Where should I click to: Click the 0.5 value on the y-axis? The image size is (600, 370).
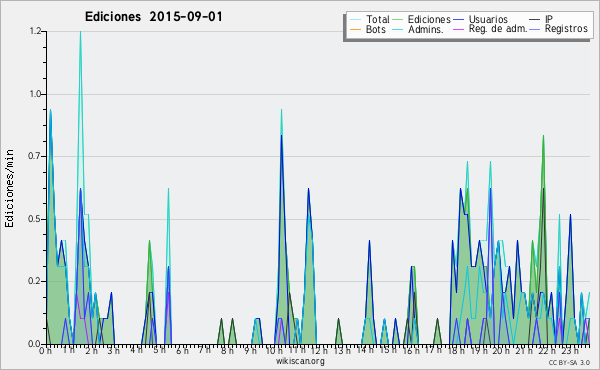(35, 219)
